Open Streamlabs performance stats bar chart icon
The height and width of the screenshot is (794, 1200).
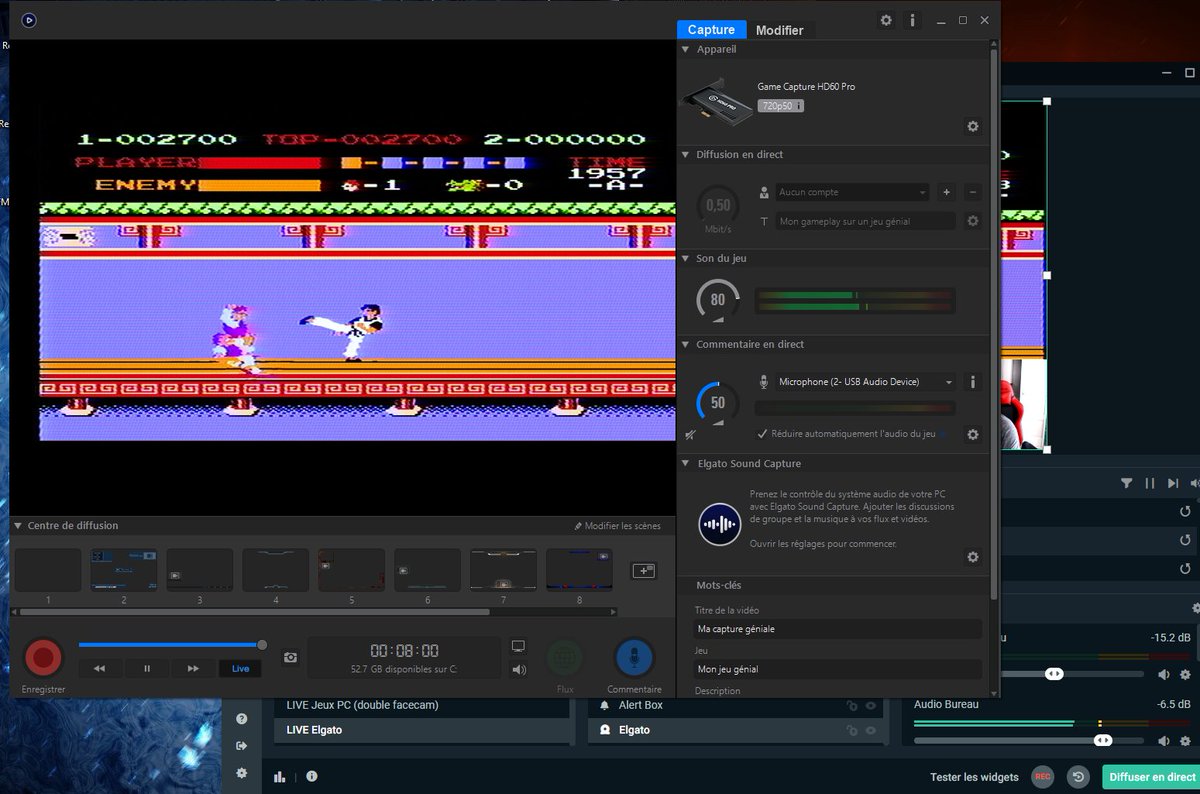280,776
